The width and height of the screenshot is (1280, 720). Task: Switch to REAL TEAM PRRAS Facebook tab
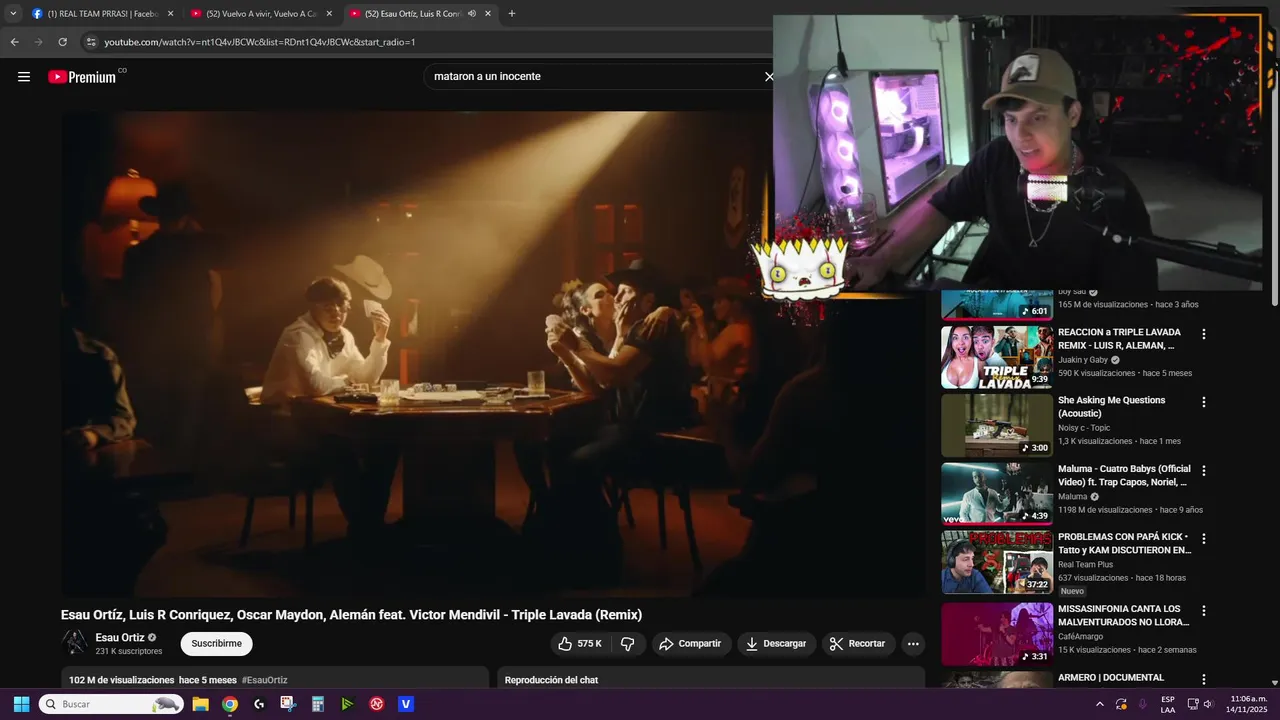(103, 14)
